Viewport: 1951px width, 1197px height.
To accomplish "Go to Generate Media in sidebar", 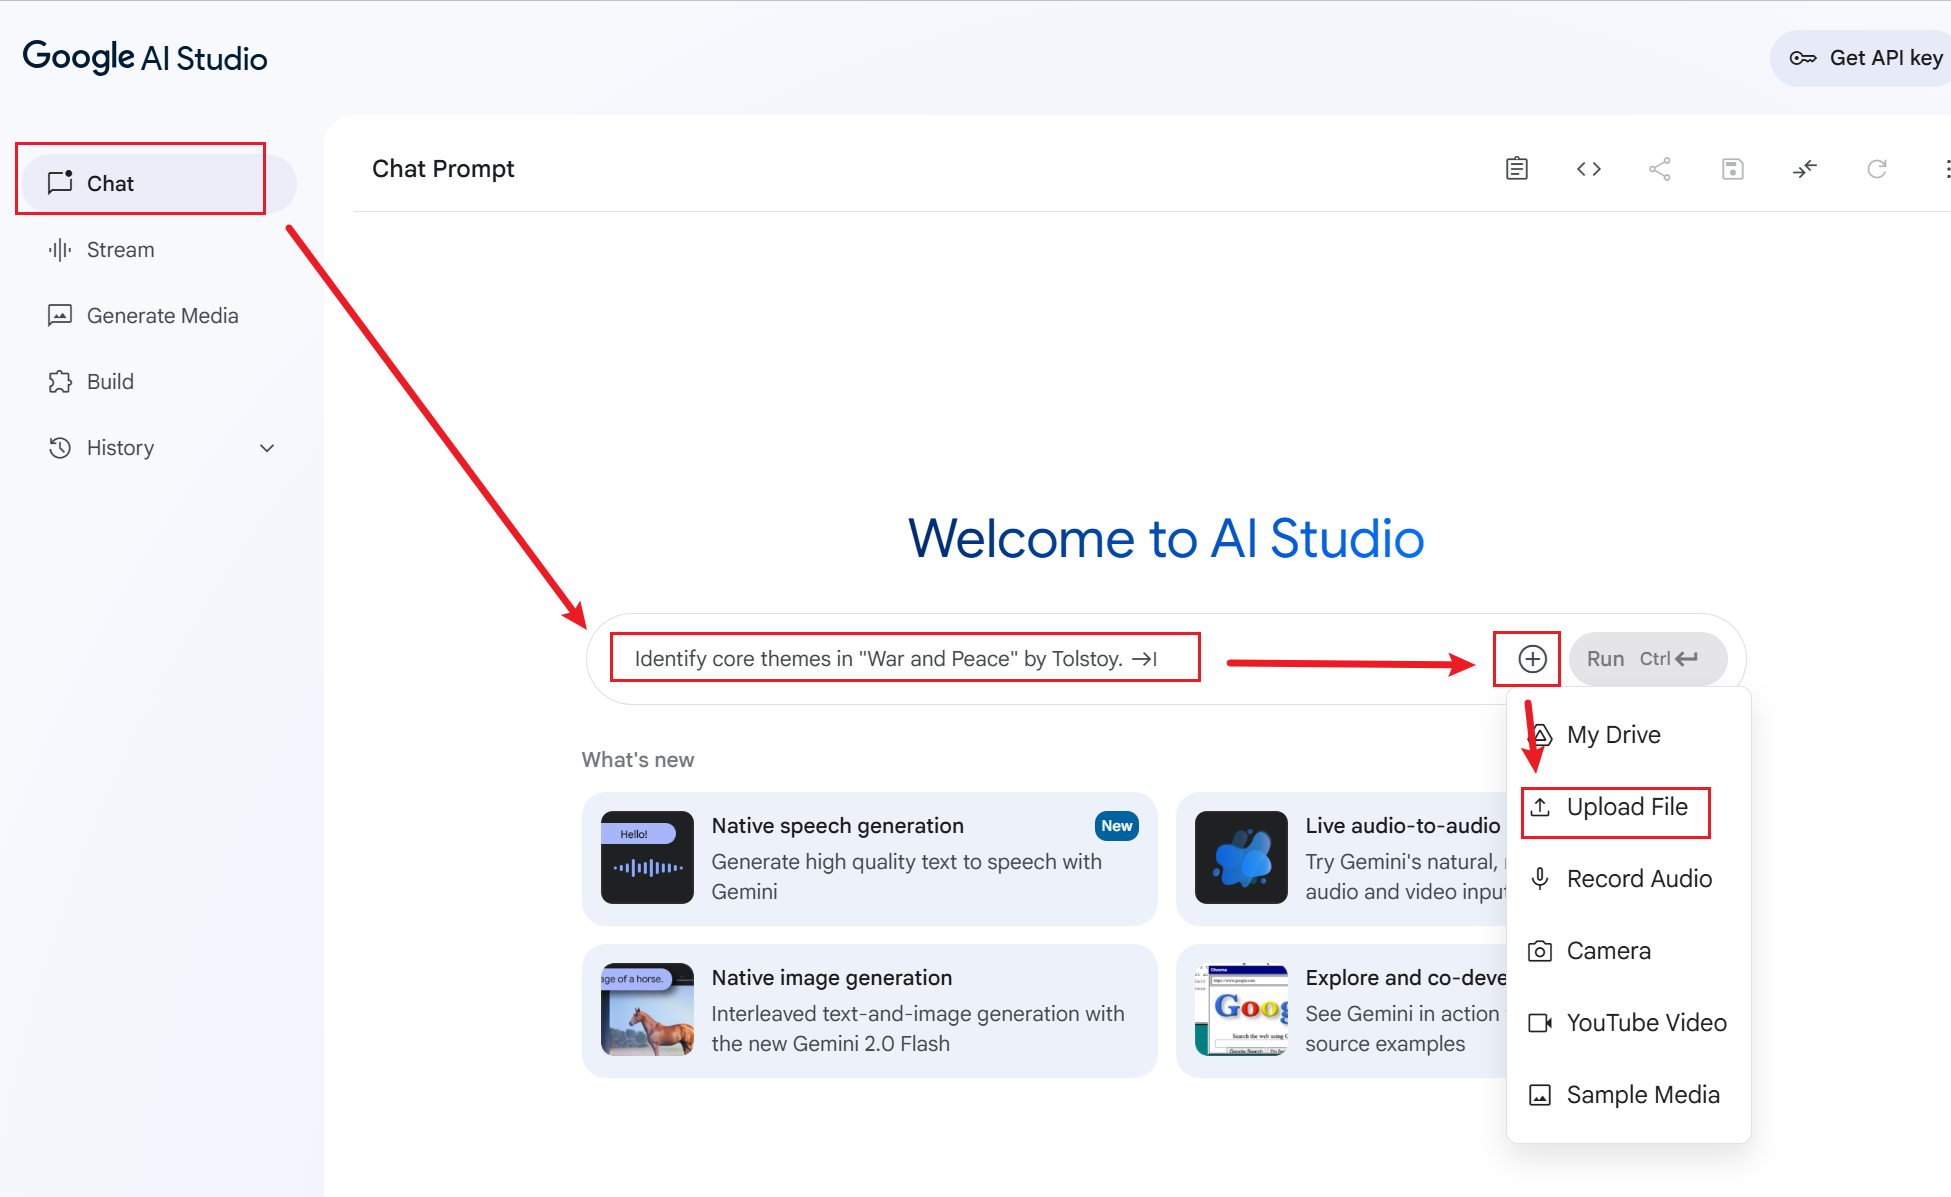I will (x=162, y=316).
